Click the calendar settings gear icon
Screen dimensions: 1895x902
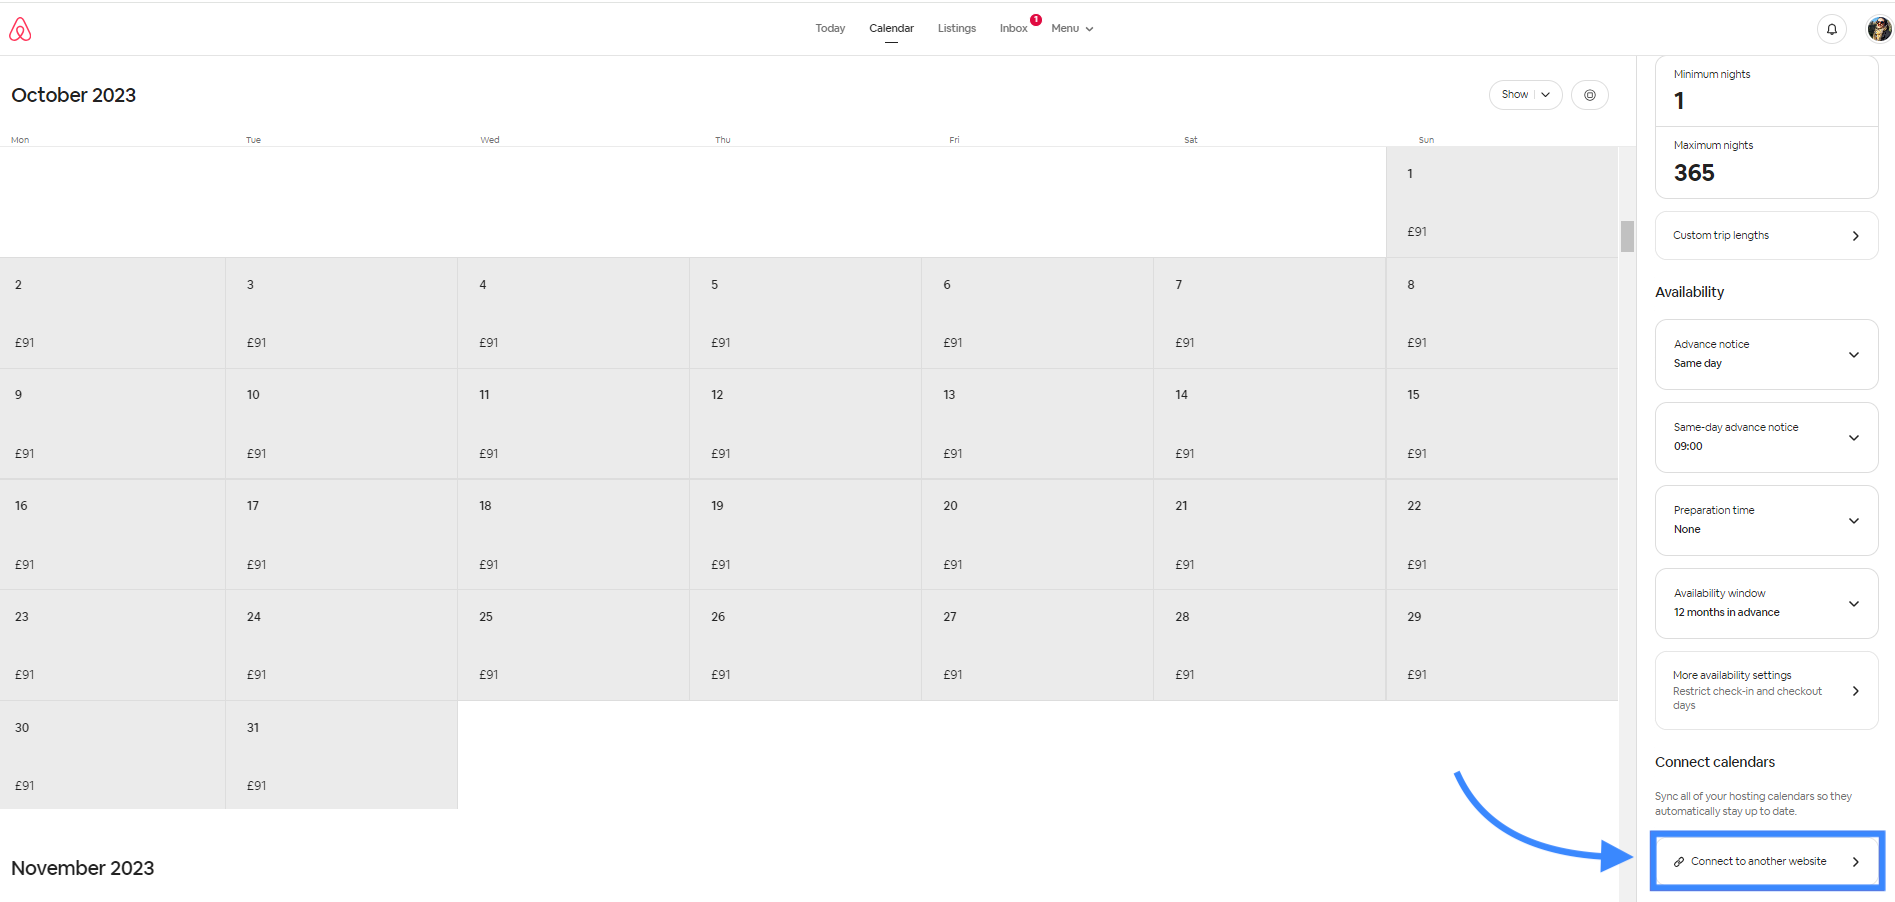pyautogui.click(x=1589, y=95)
